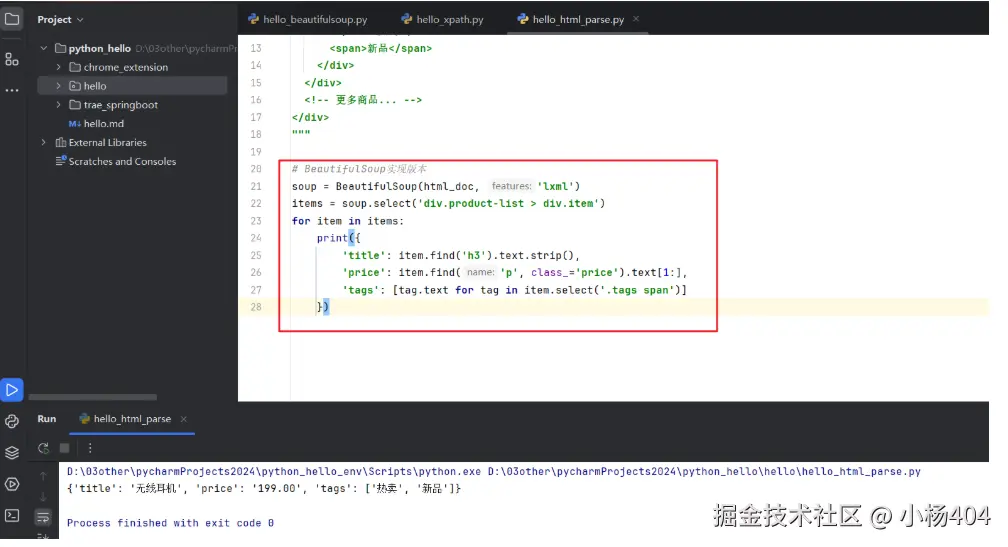Click folder icon of chrome_extension

click(x=75, y=67)
